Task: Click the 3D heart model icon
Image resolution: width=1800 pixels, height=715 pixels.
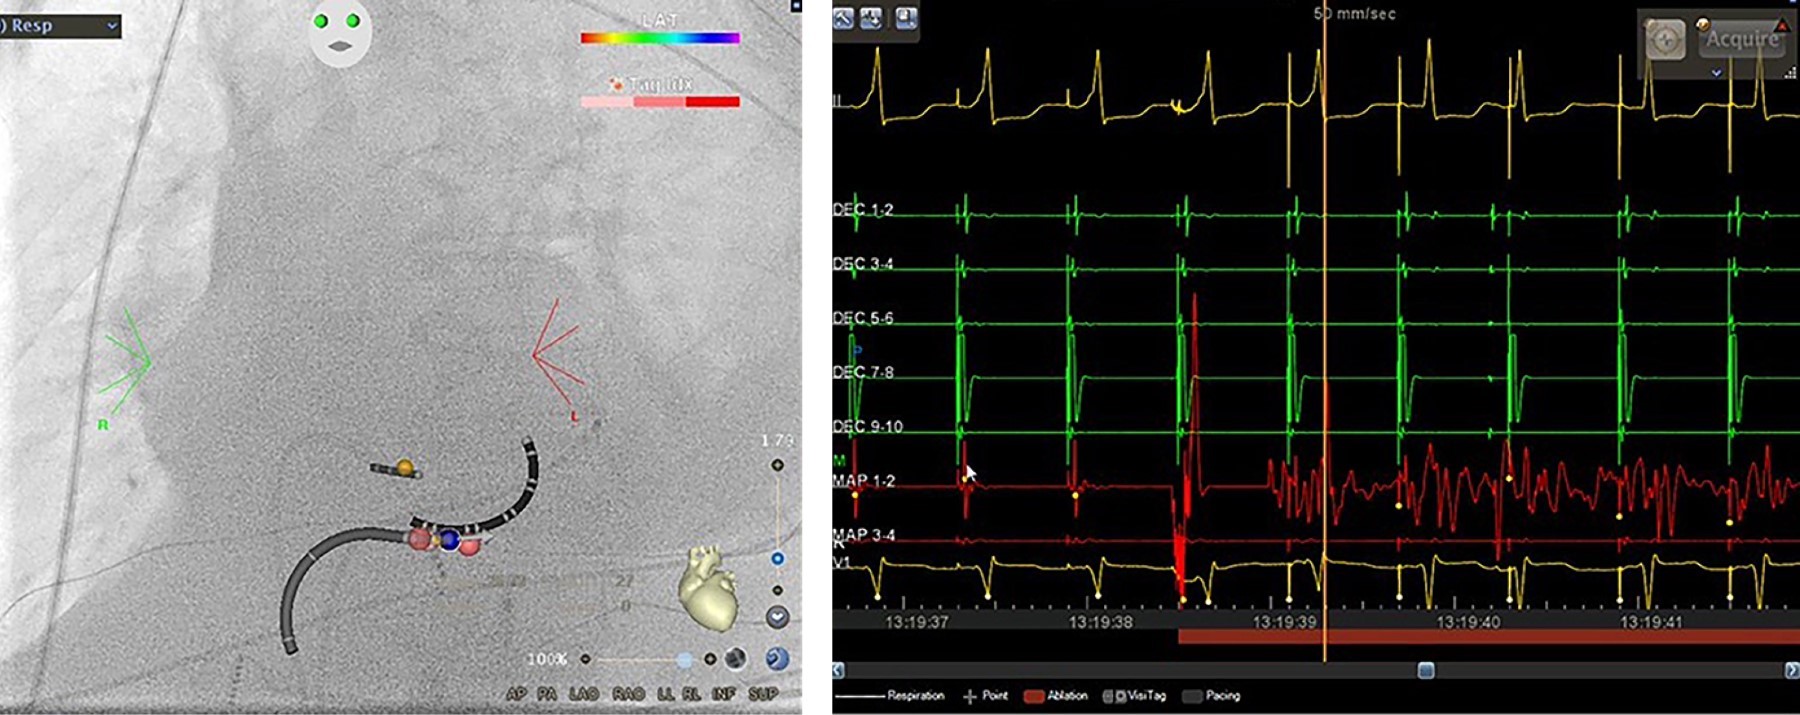Action: tap(707, 586)
